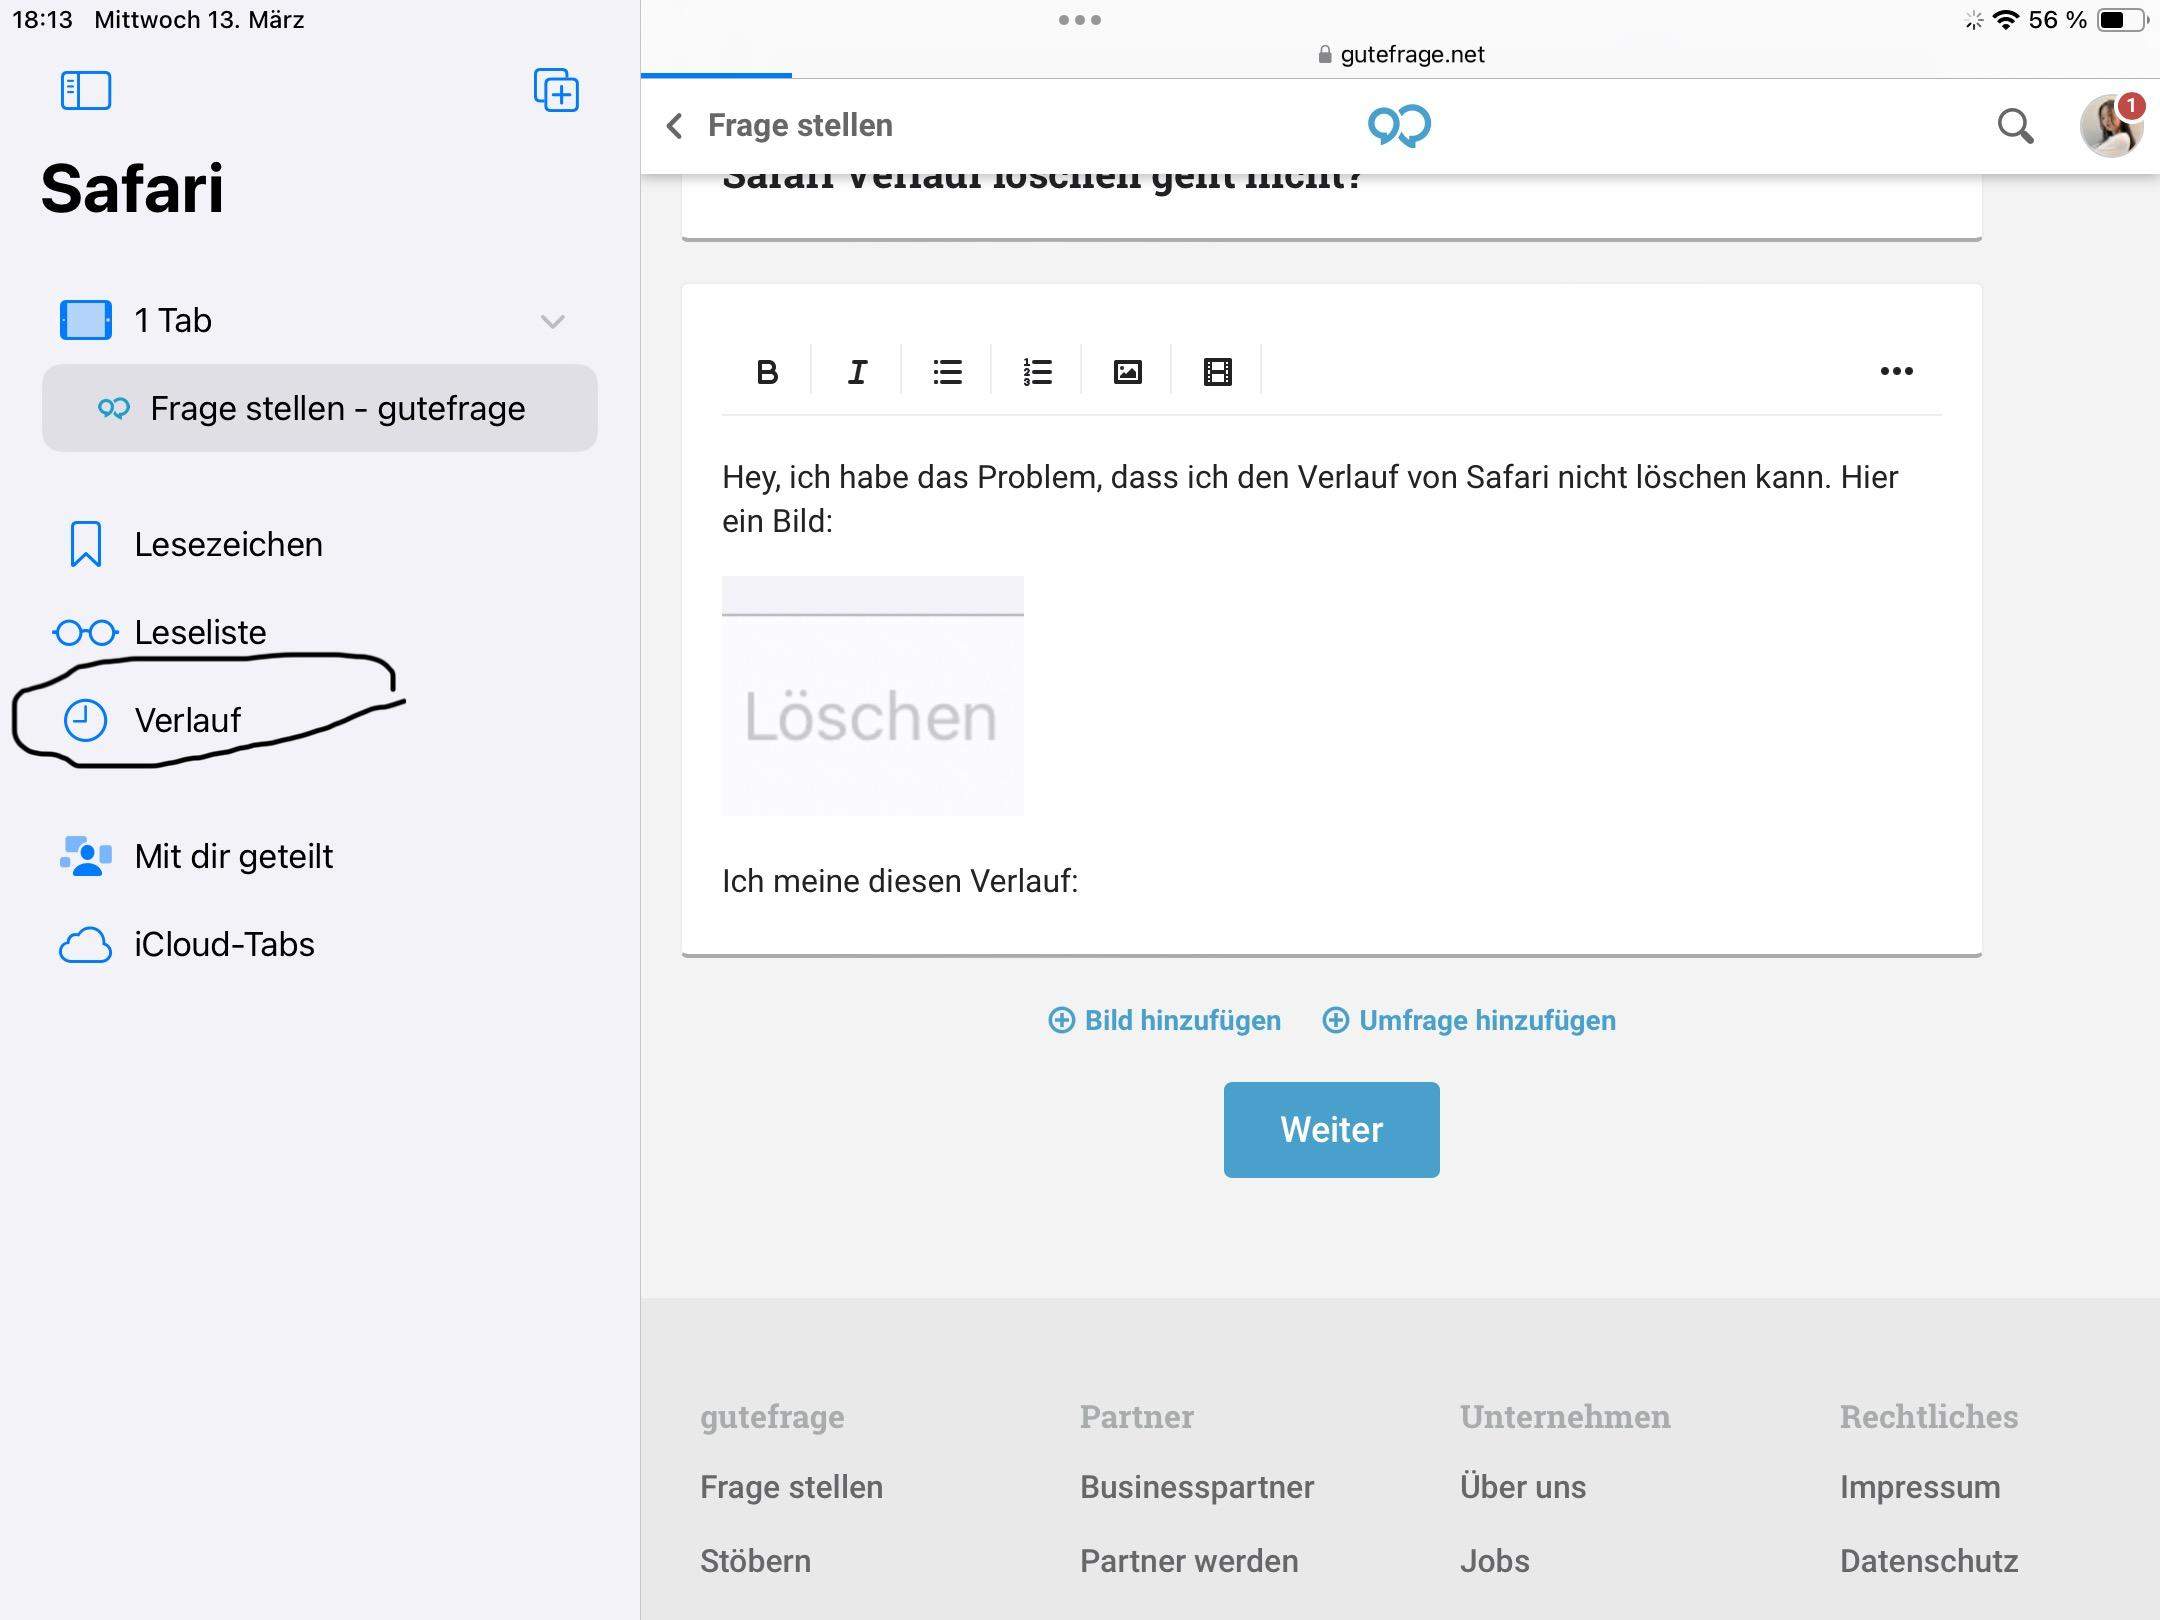
Task: Click the cloud icon beside iCloud-Tabs
Action: (x=86, y=945)
